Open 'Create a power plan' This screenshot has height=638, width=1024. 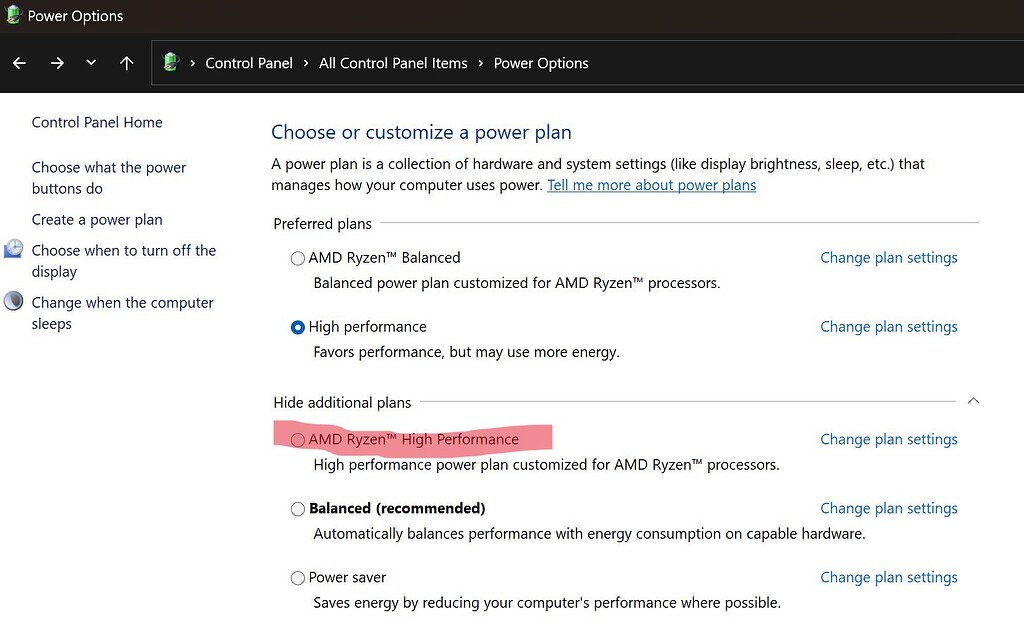coord(96,219)
